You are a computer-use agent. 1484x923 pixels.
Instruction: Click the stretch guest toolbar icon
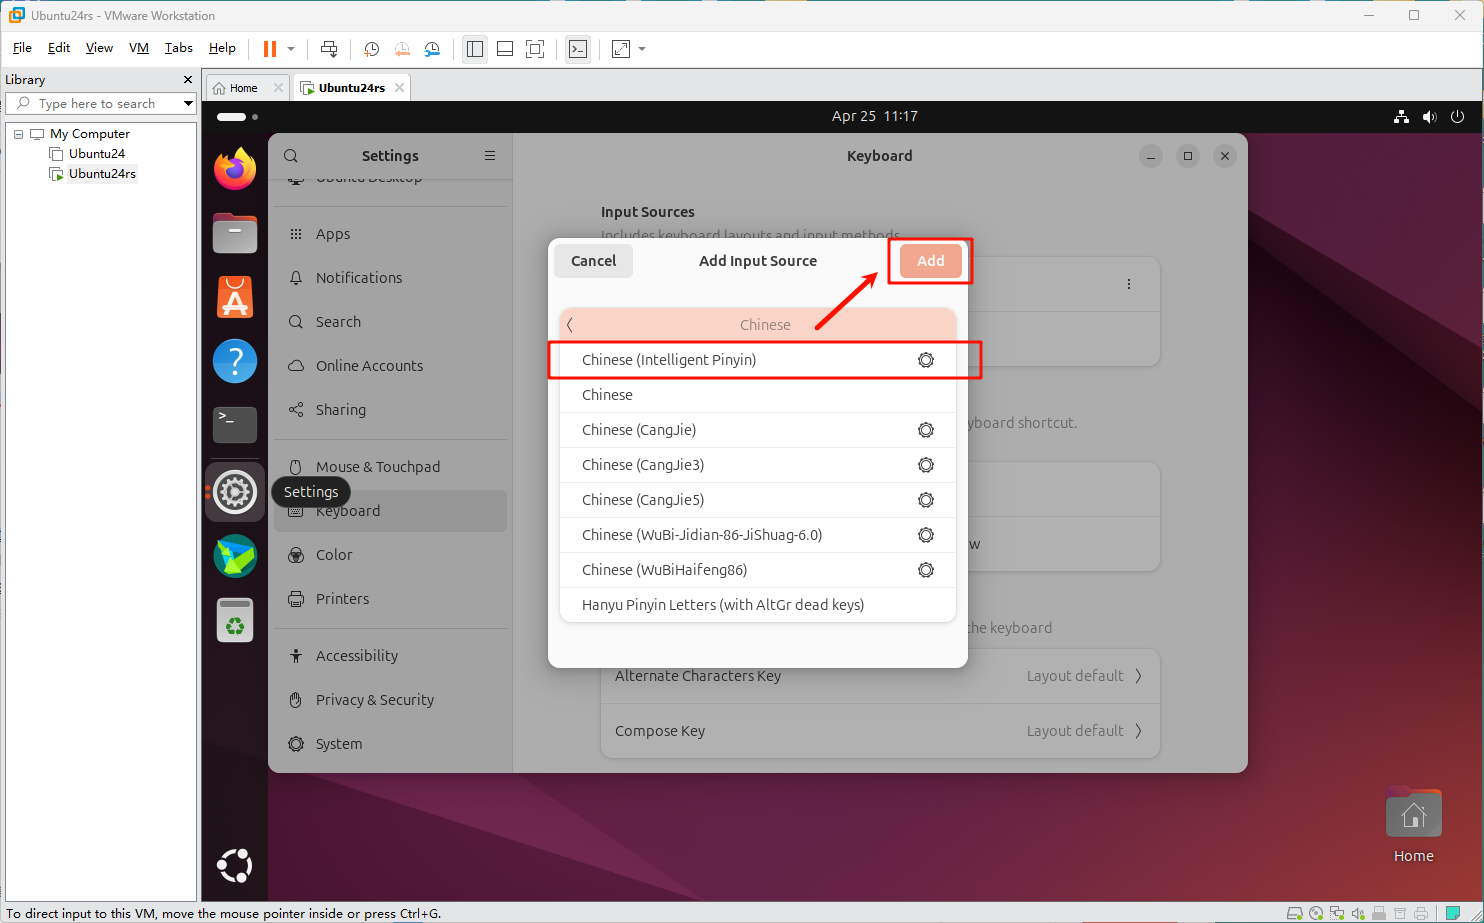[621, 49]
